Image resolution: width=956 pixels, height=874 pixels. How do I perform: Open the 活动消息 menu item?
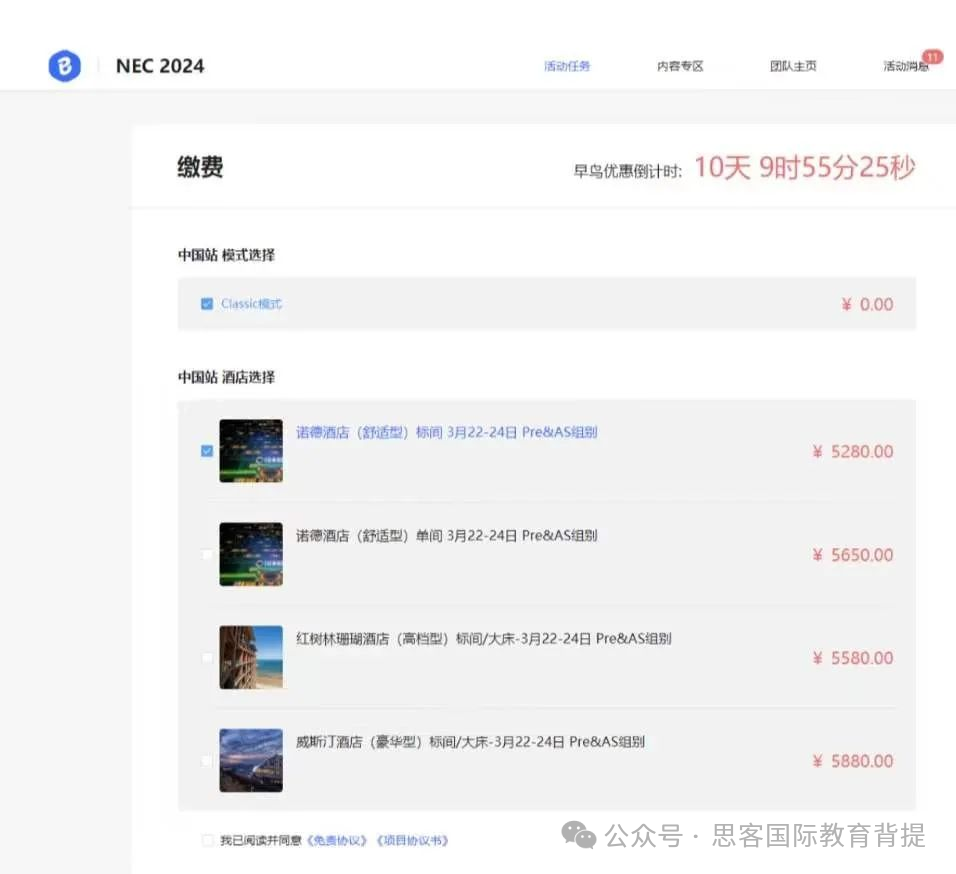coord(906,66)
